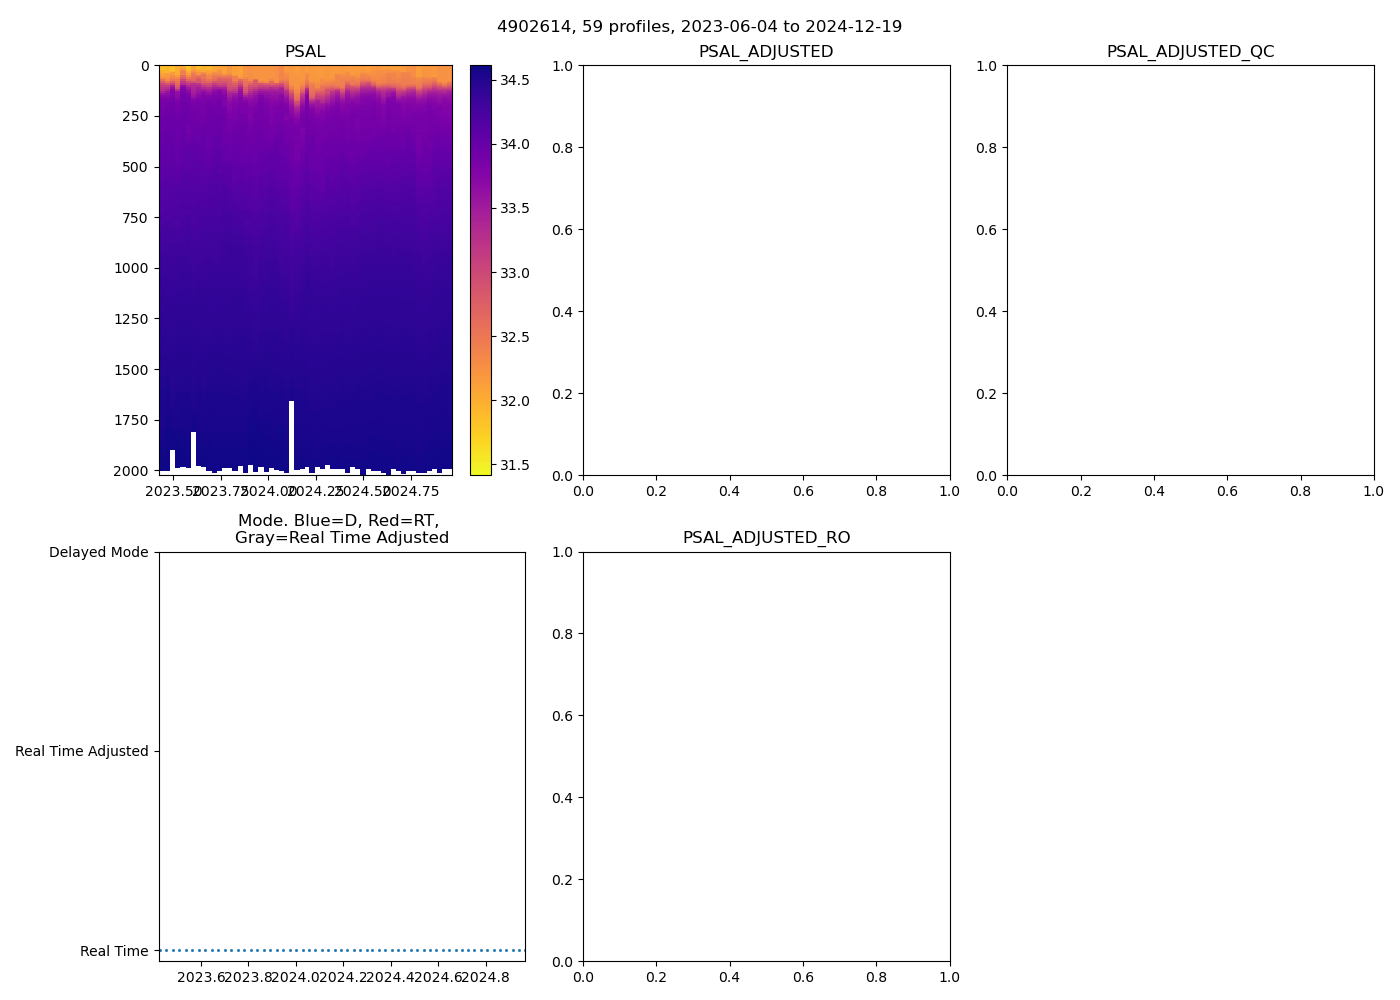Click the empty PSAL_ADJUSTED_QC plot area
The width and height of the screenshot is (1400, 1000).
1190,270
